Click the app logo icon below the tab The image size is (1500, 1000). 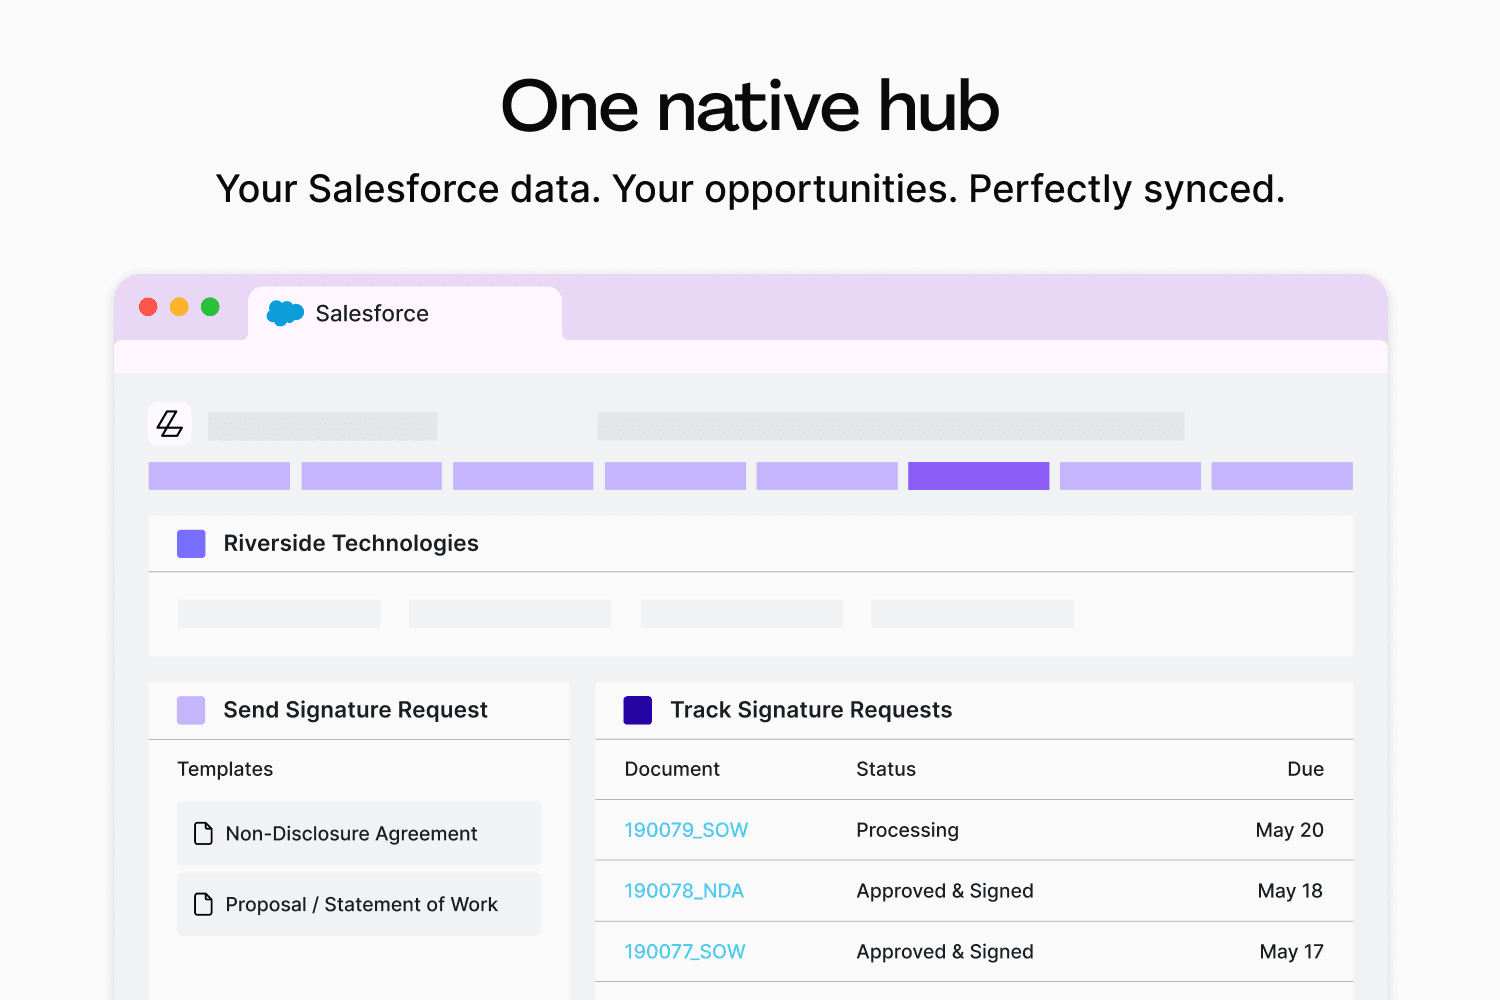coord(170,424)
